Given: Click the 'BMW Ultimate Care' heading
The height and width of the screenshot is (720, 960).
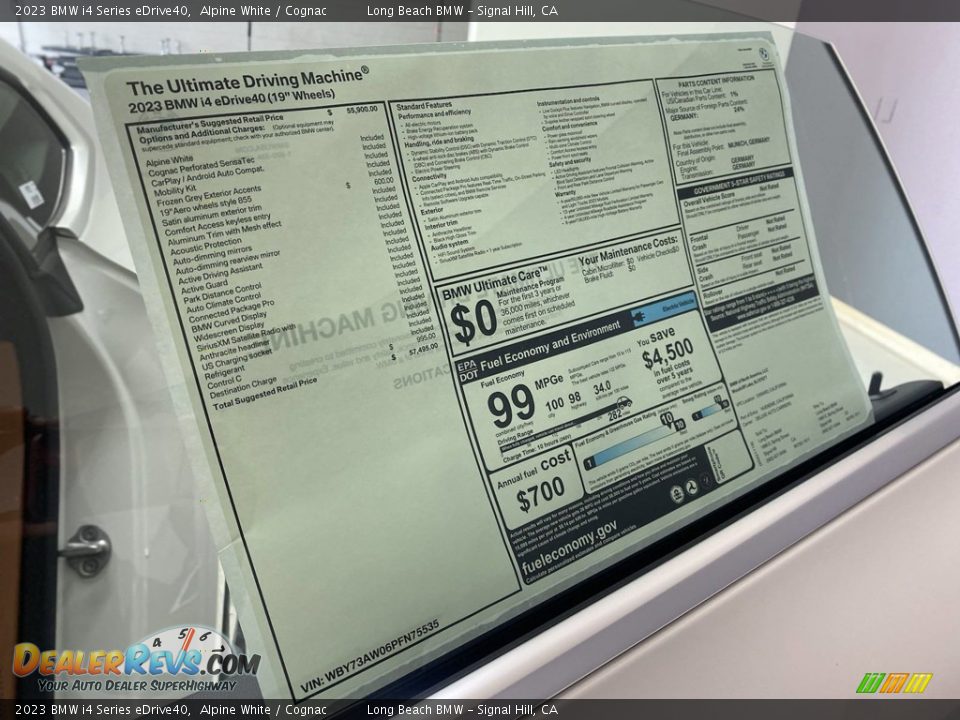Looking at the screenshot, I should click(495, 285).
